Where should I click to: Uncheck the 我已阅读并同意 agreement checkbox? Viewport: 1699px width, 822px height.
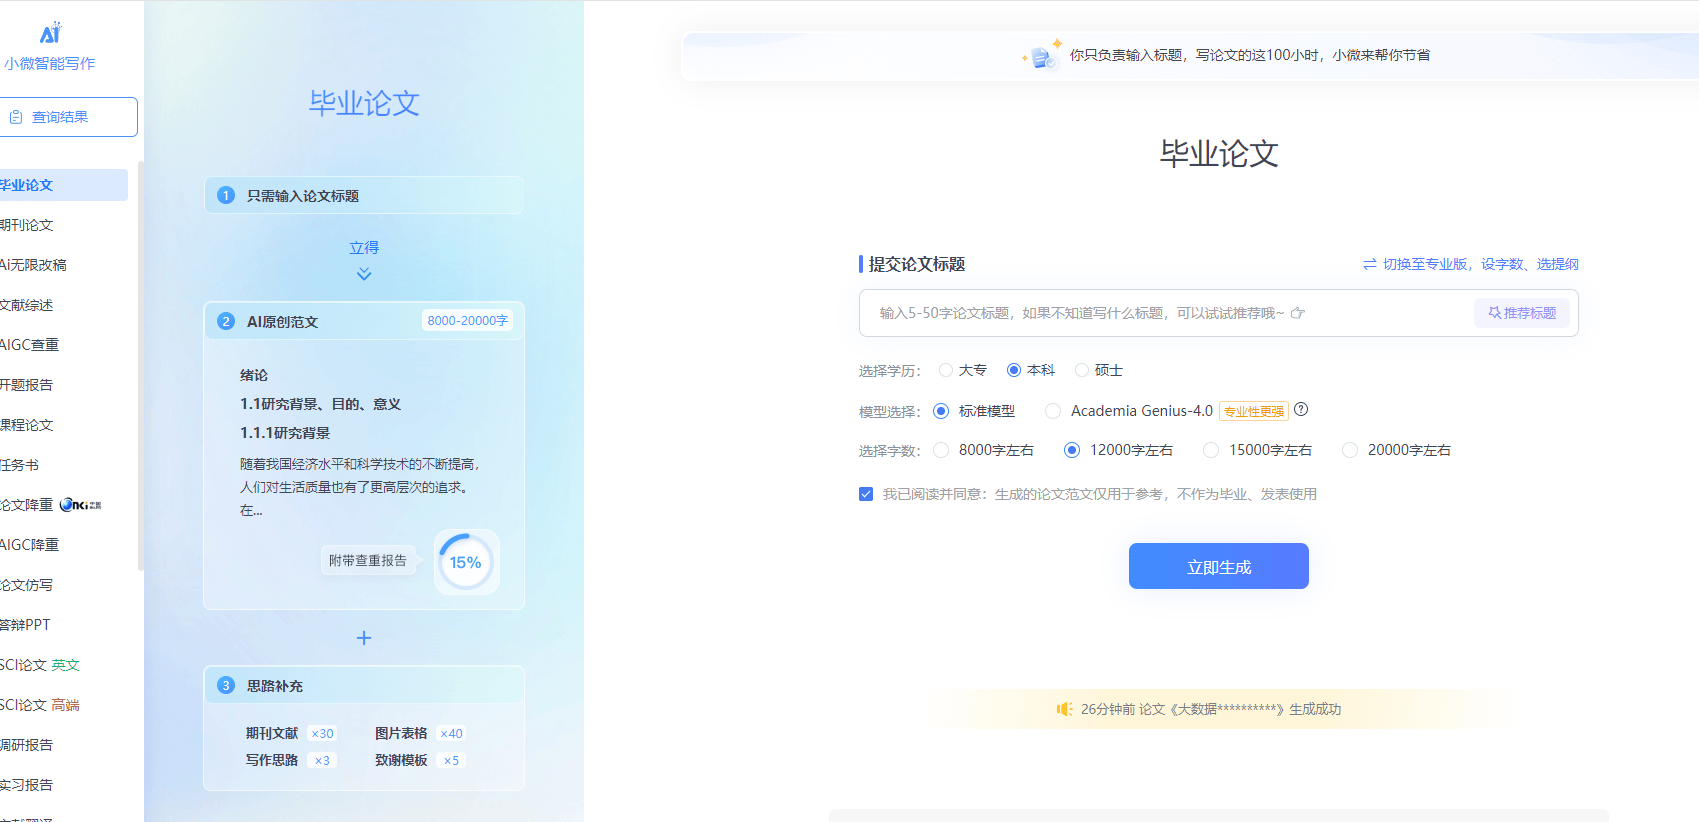[x=866, y=494]
